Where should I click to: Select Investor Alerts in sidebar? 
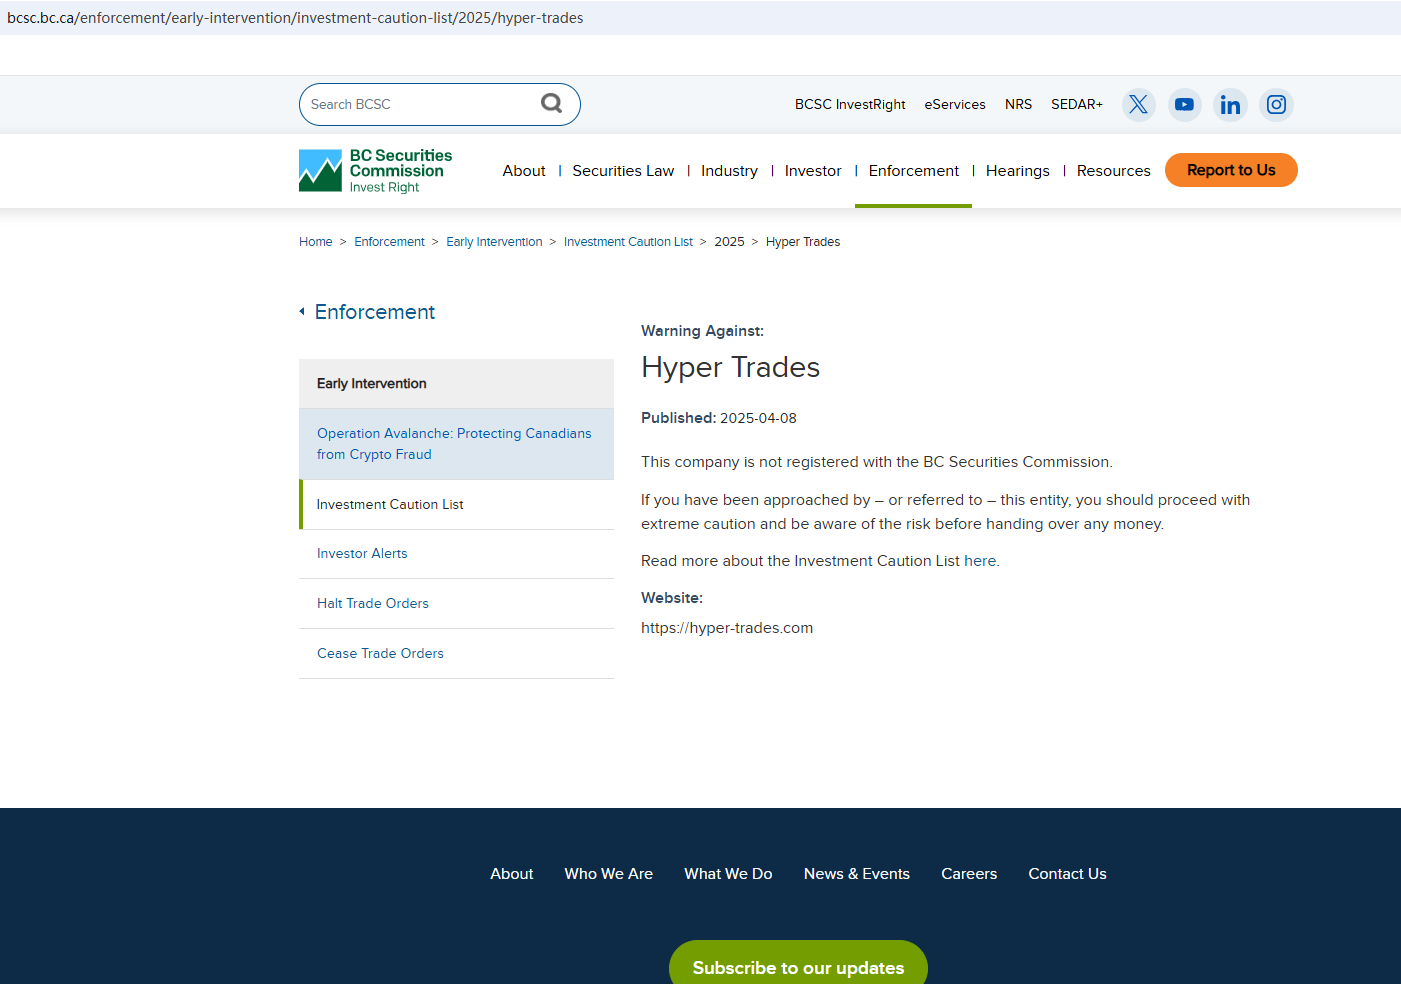point(362,554)
